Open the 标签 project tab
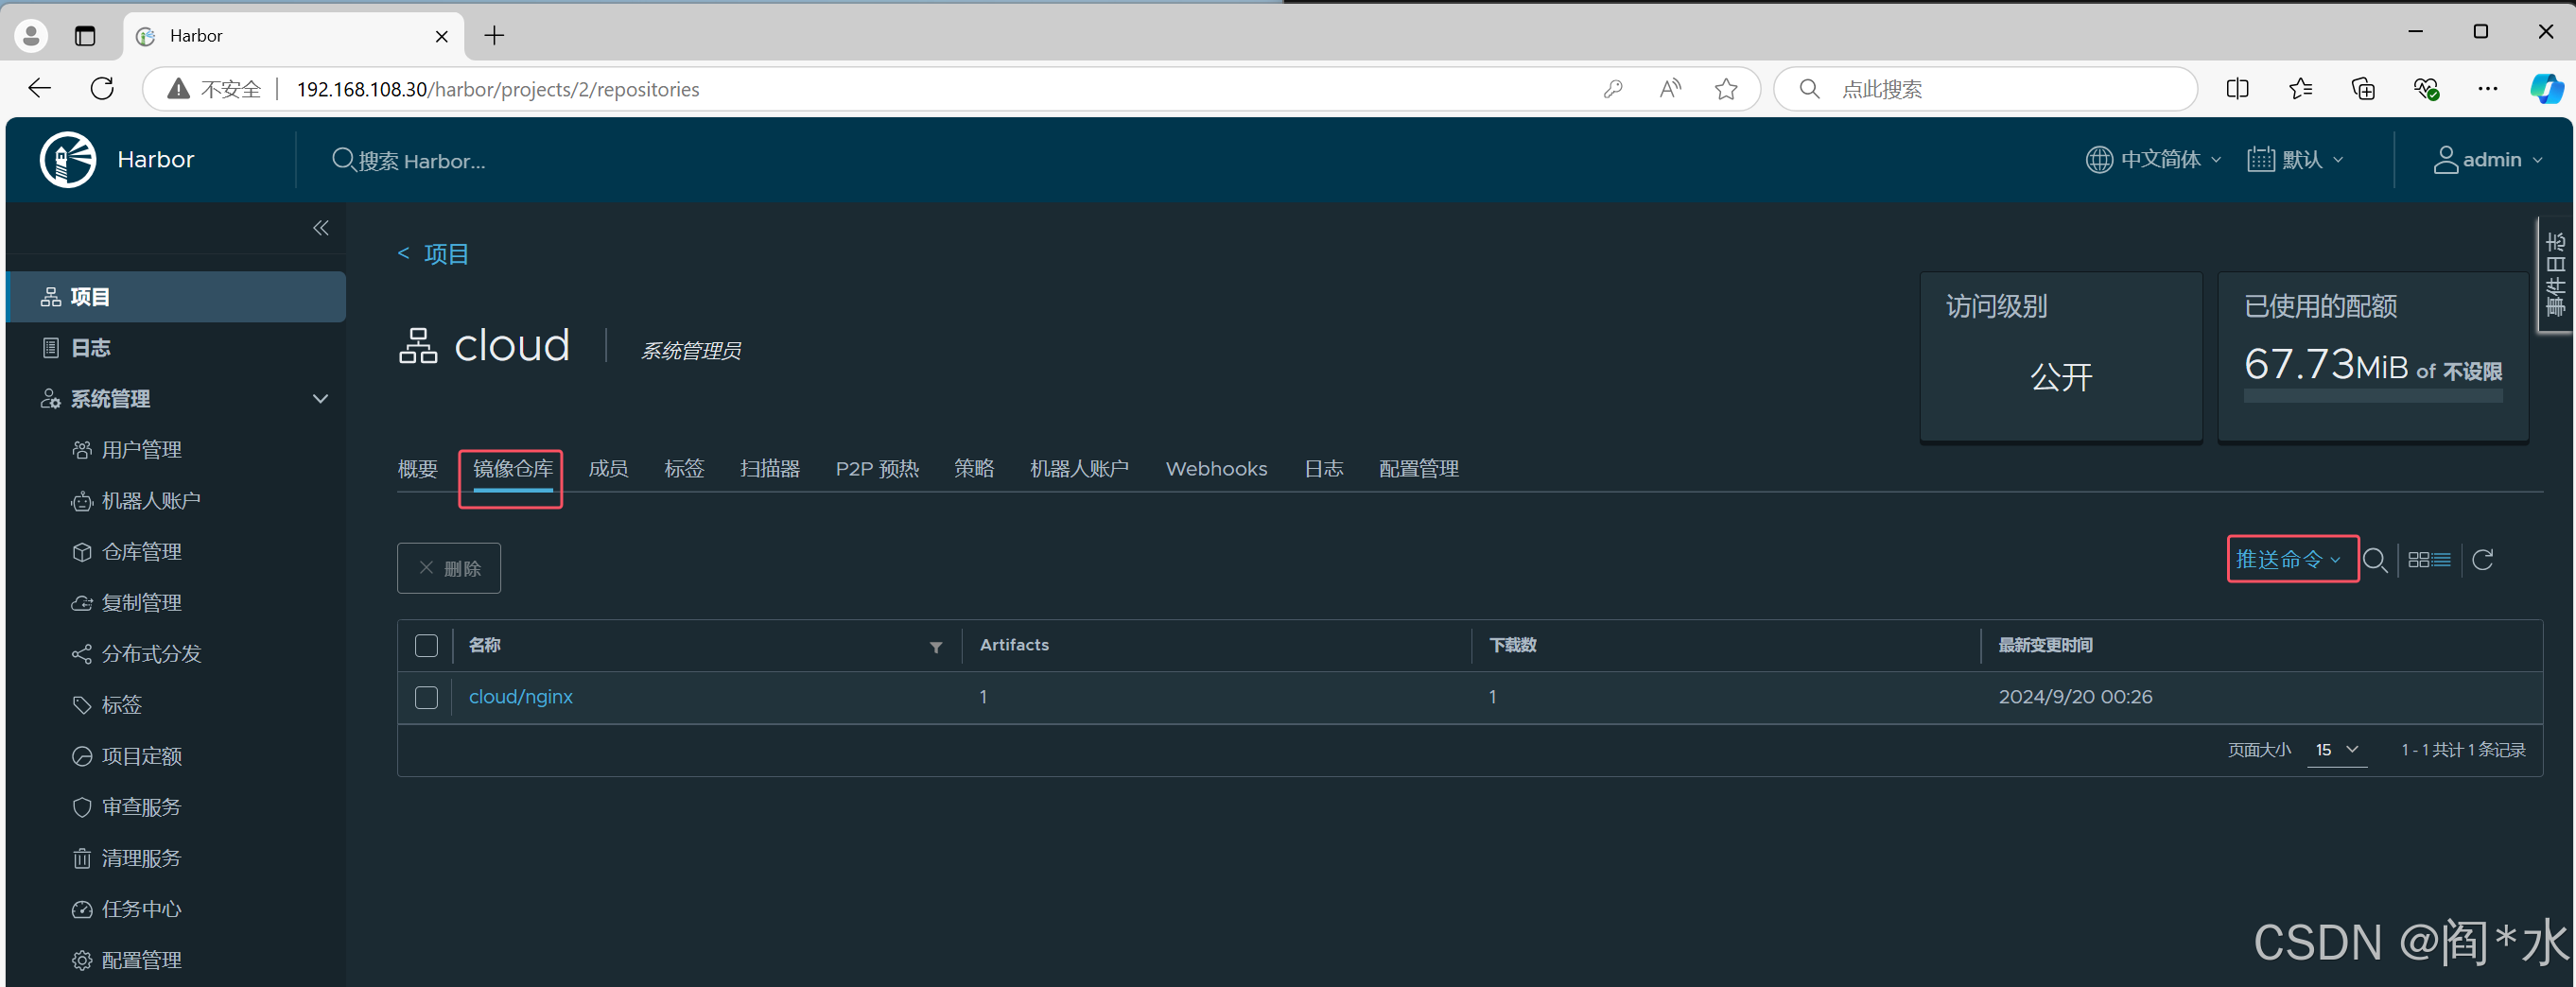Screen dimensions: 2576x987 [684, 469]
